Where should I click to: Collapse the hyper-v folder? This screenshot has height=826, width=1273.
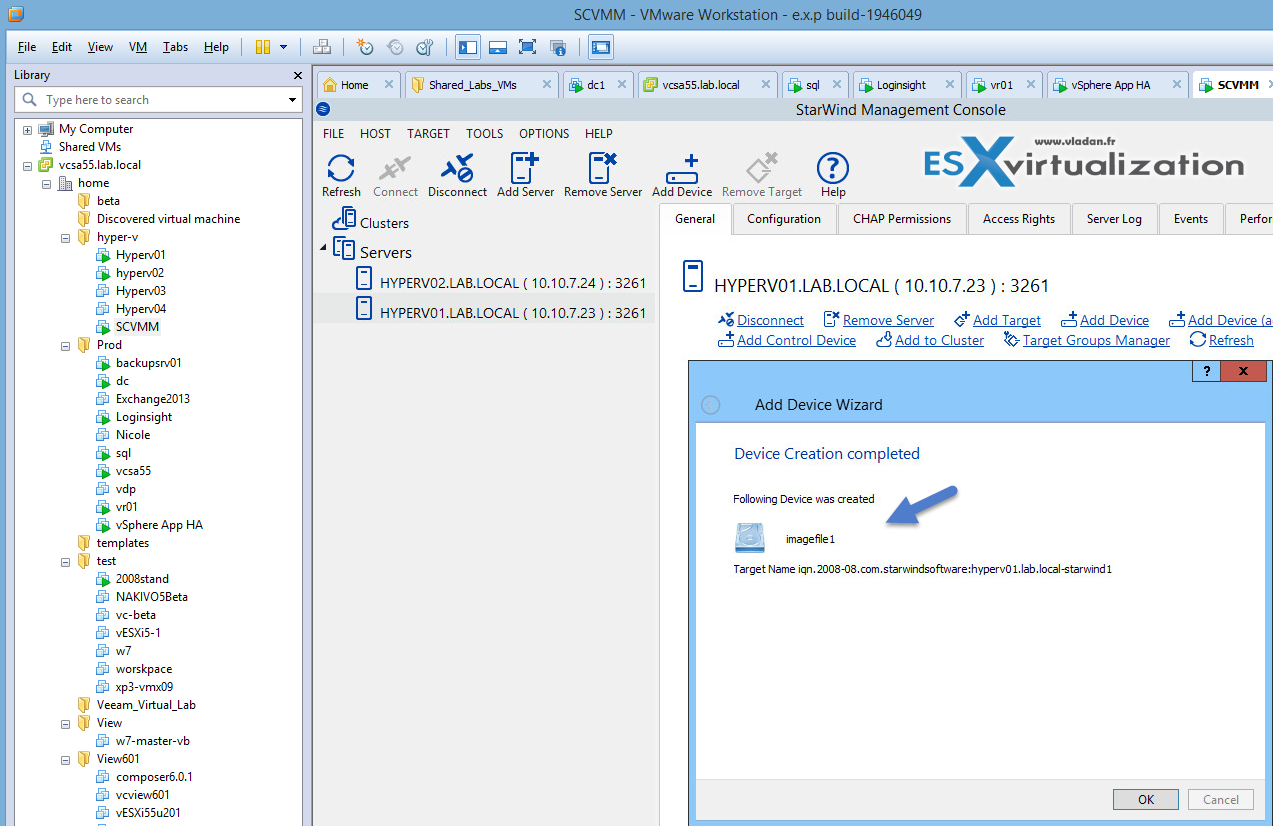tap(66, 237)
